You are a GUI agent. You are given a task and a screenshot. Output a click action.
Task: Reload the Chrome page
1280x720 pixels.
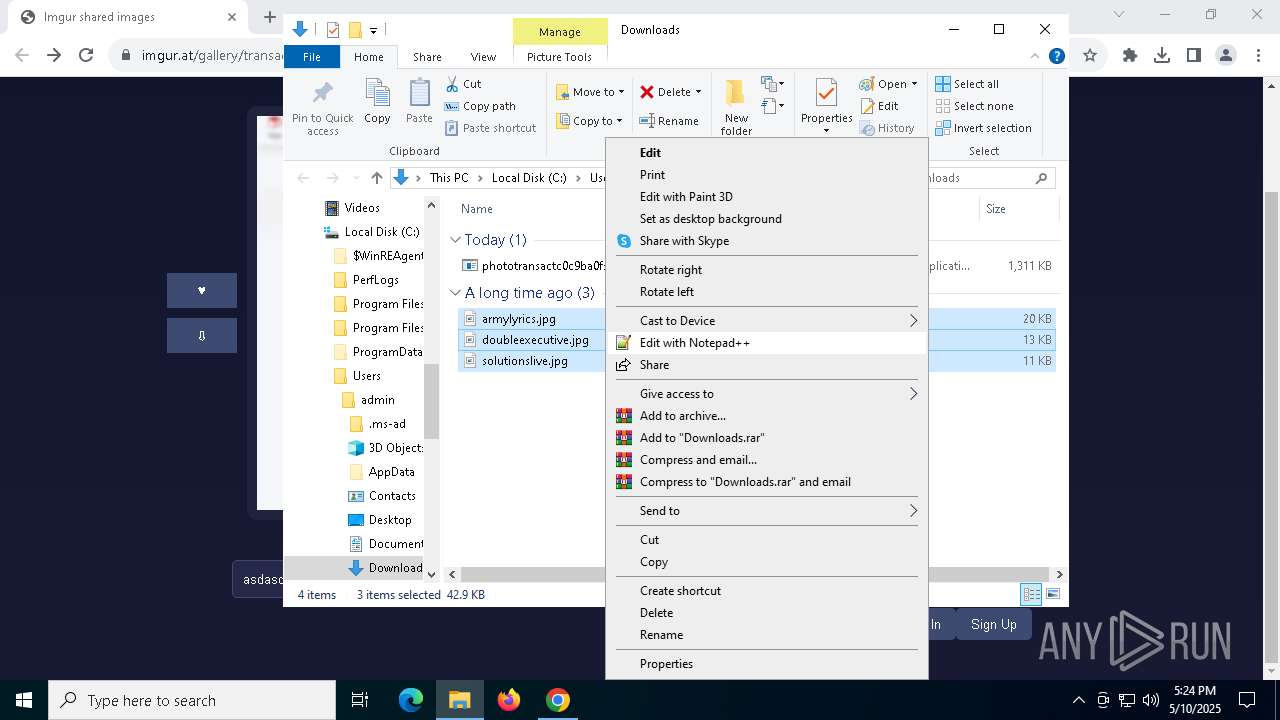(x=86, y=56)
